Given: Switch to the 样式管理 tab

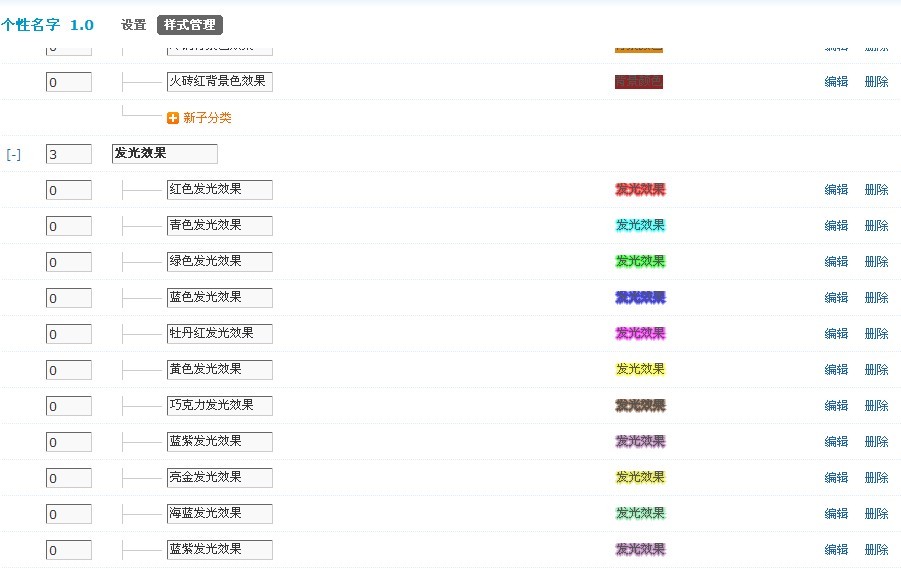Looking at the screenshot, I should click(190, 25).
